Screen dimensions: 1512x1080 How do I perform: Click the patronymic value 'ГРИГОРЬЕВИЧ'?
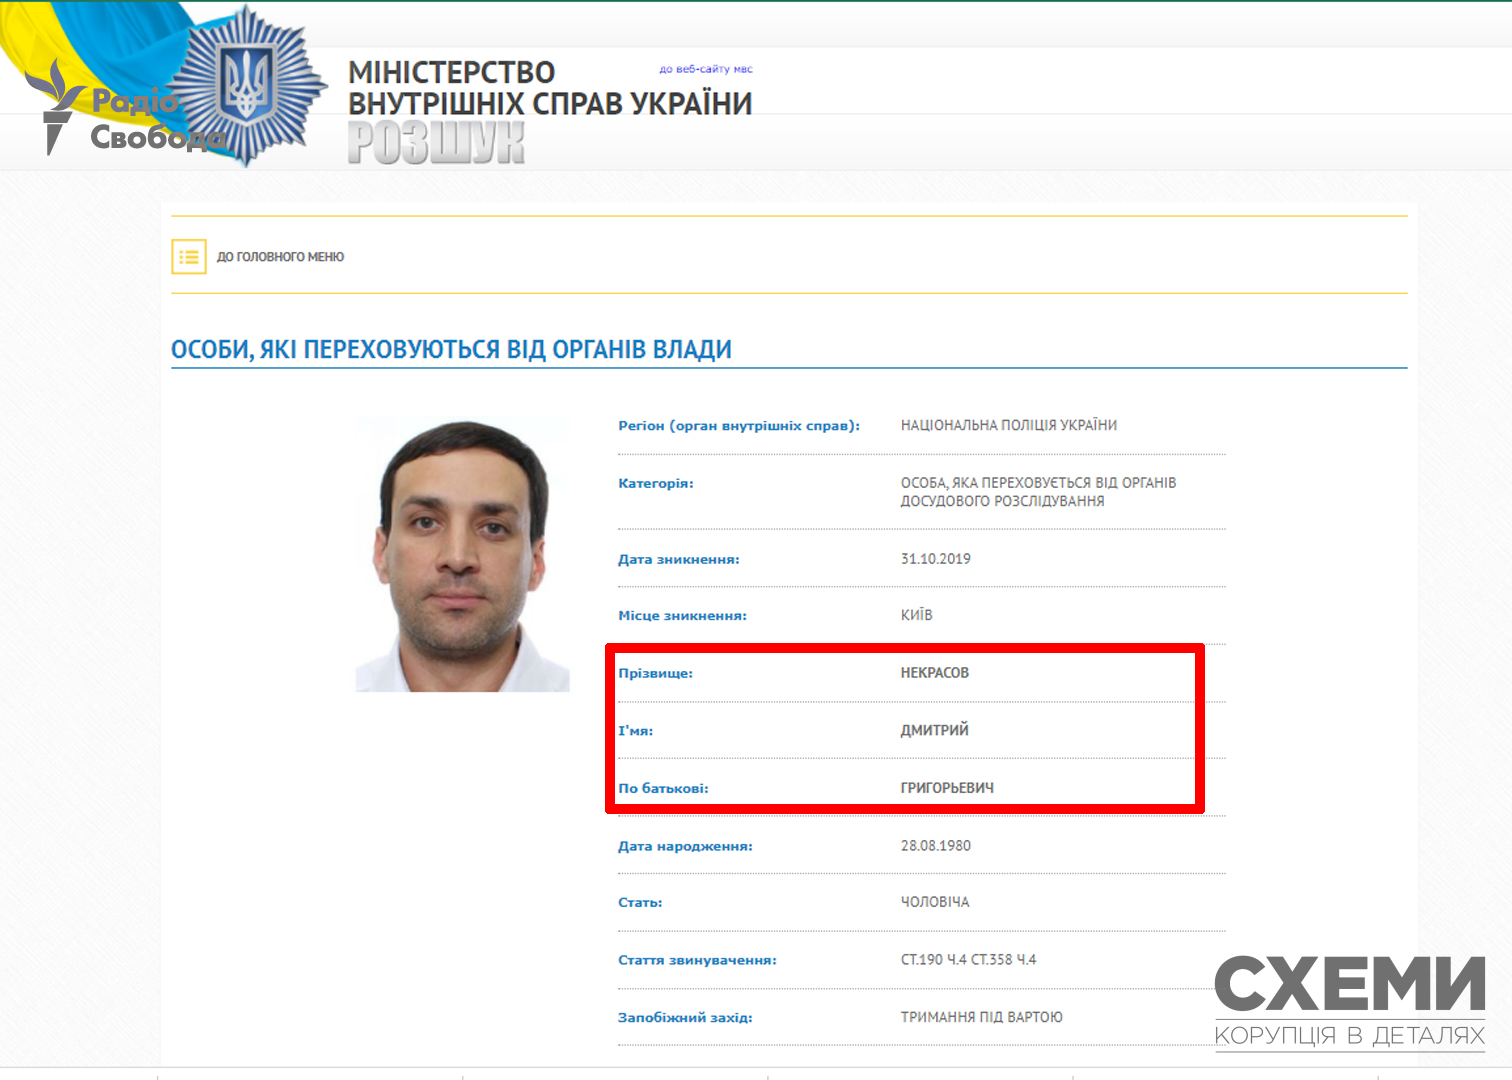coord(947,788)
